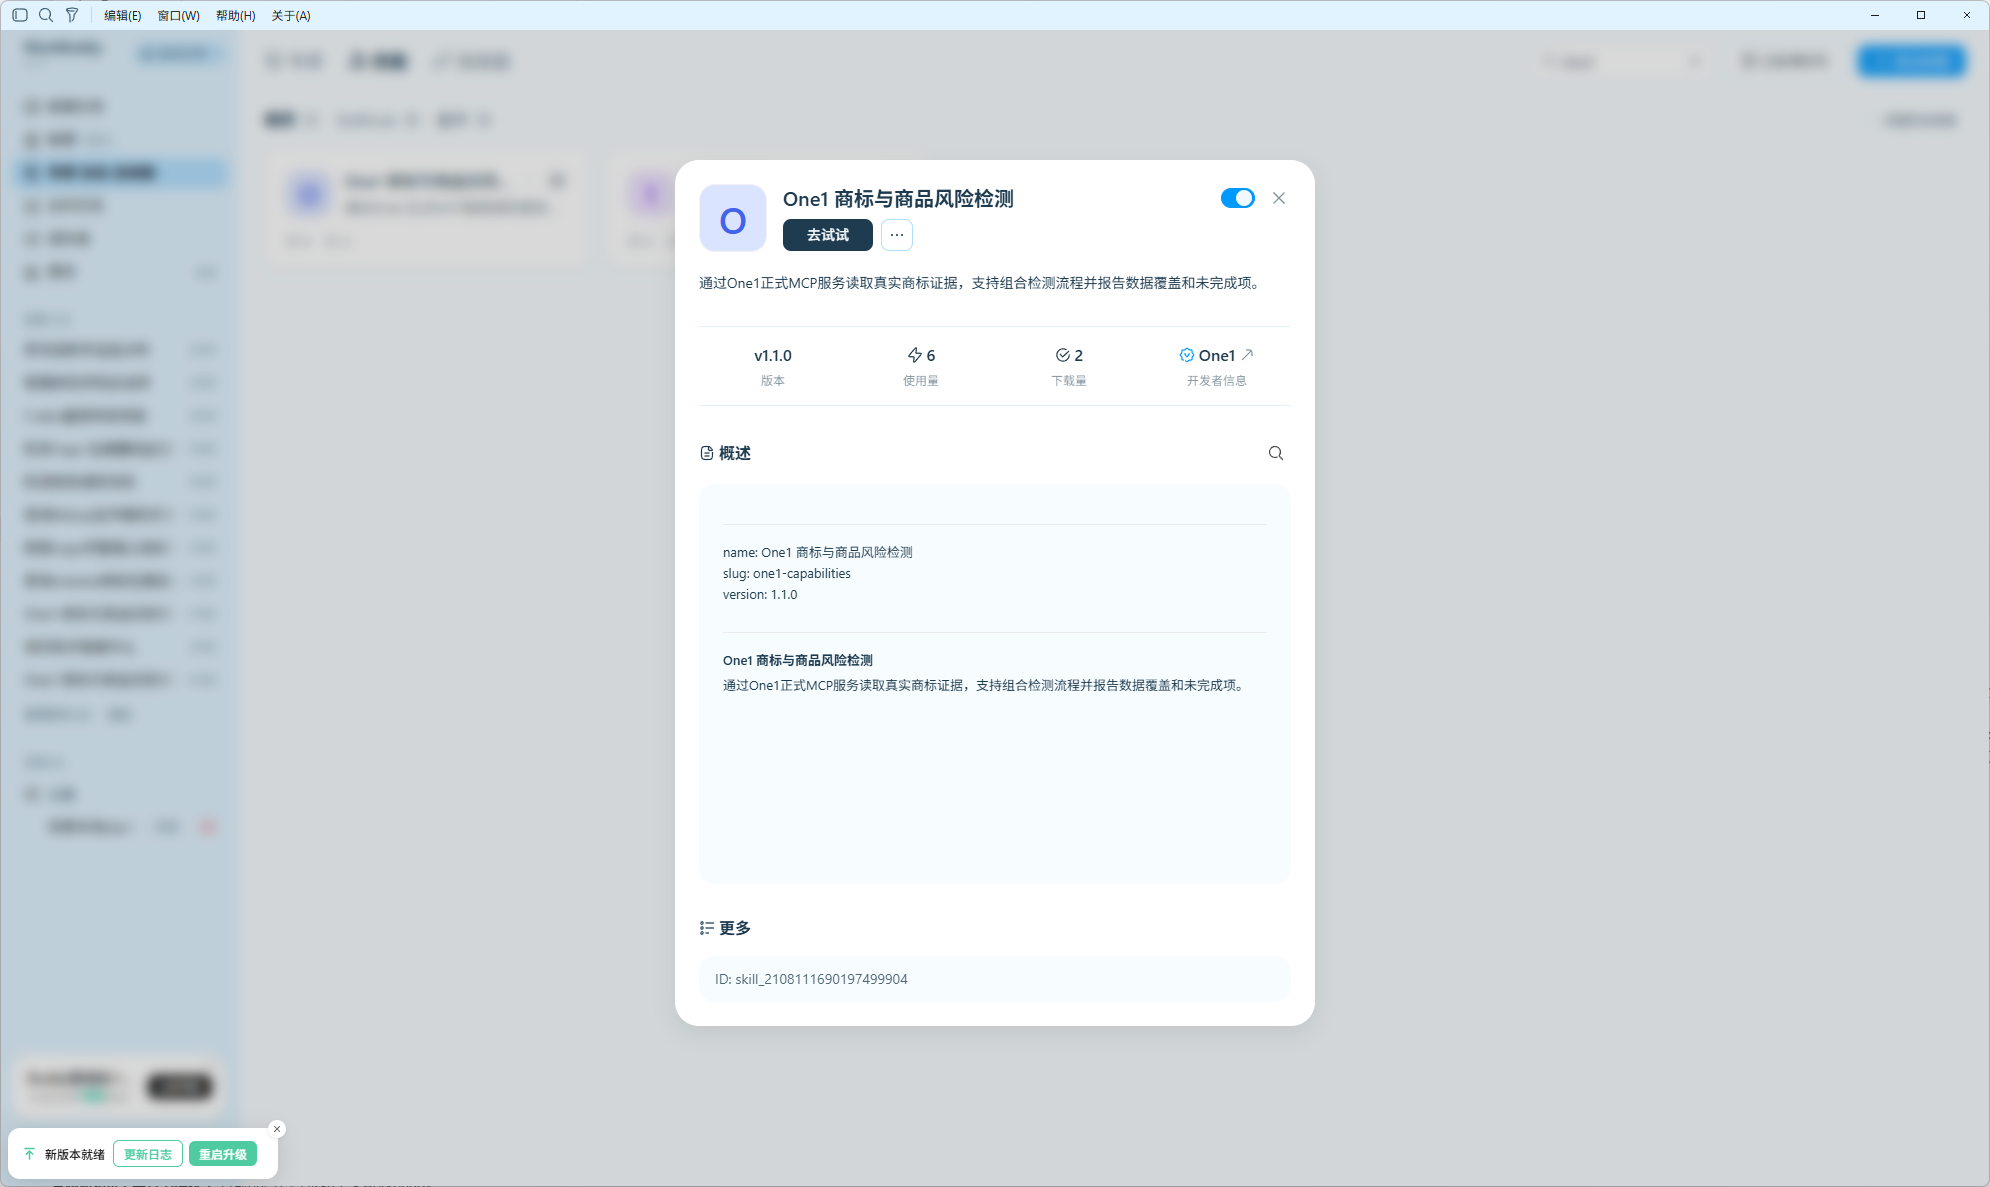Click the skill ID skill_2108111690197499904 field

[995, 979]
